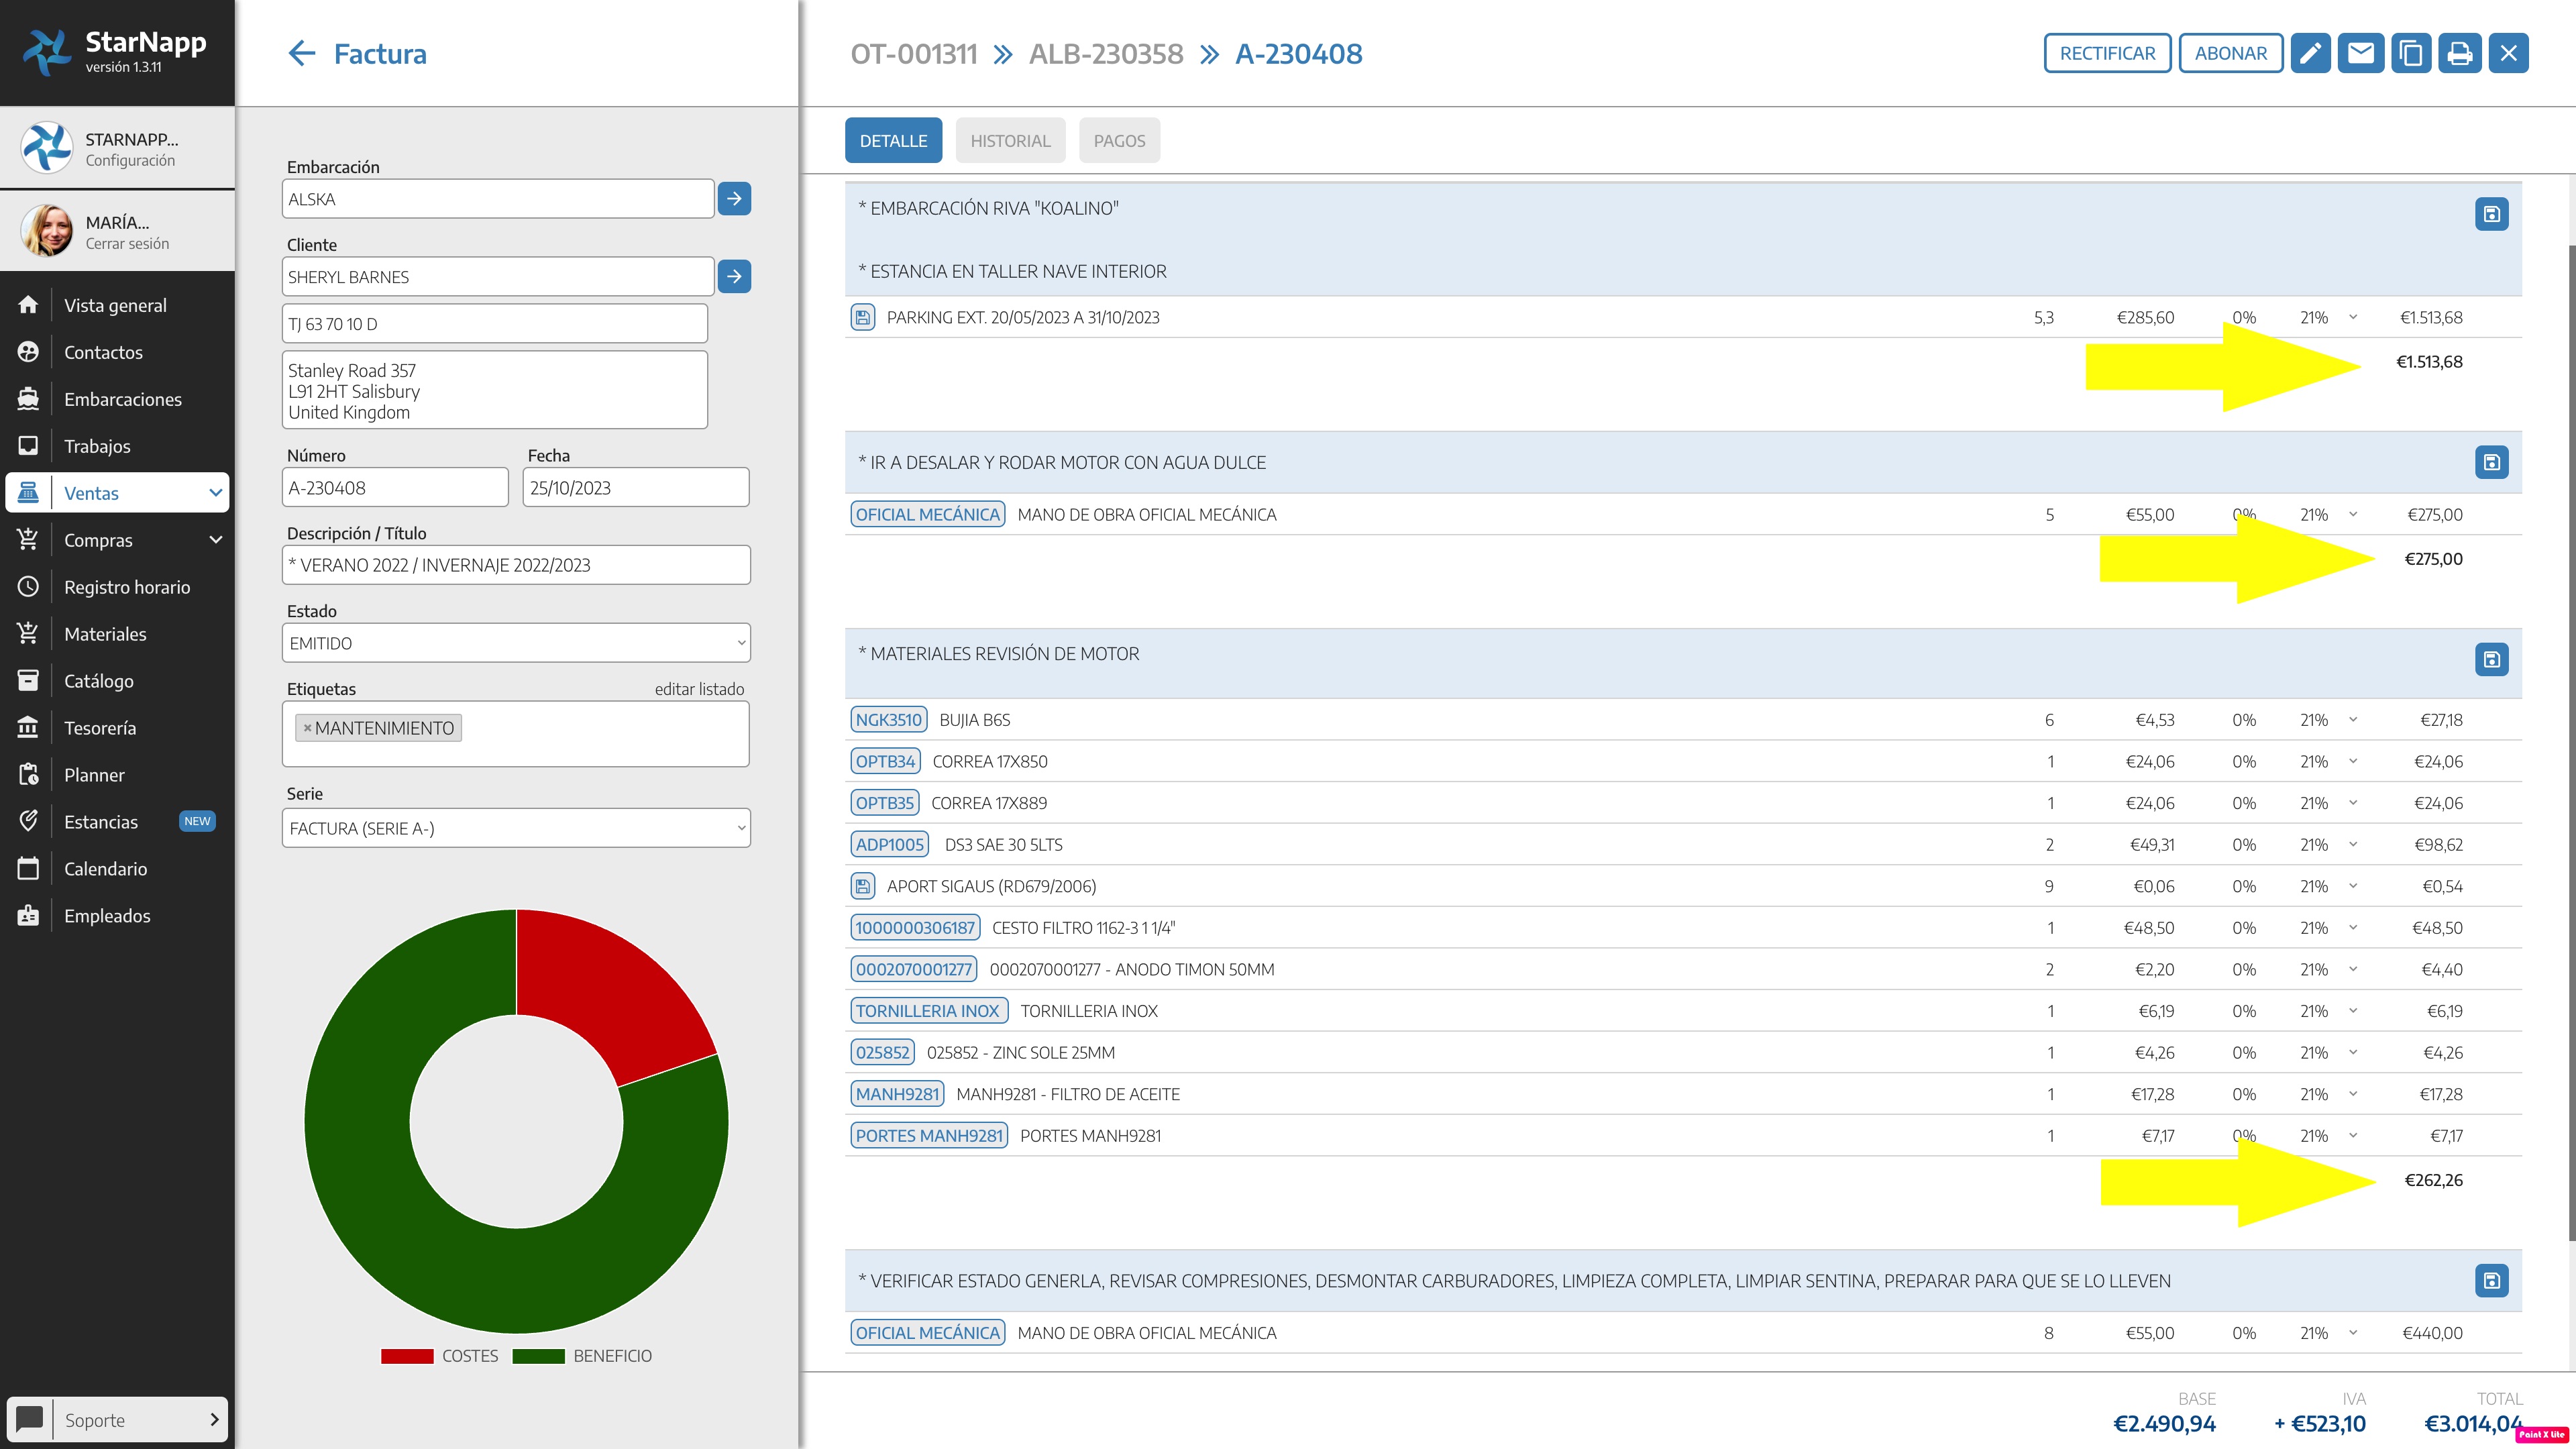Image resolution: width=2576 pixels, height=1449 pixels.
Task: Save the MATERIALES REVISIÓN DE MOTOR section
Action: (x=2491, y=660)
